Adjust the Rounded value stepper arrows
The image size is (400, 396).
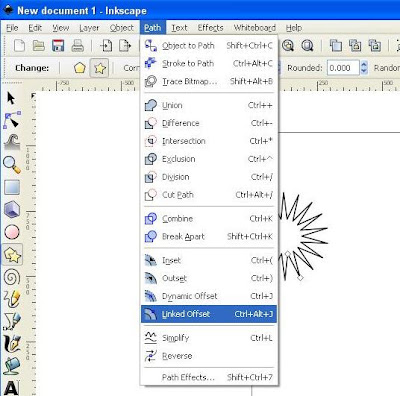point(364,68)
